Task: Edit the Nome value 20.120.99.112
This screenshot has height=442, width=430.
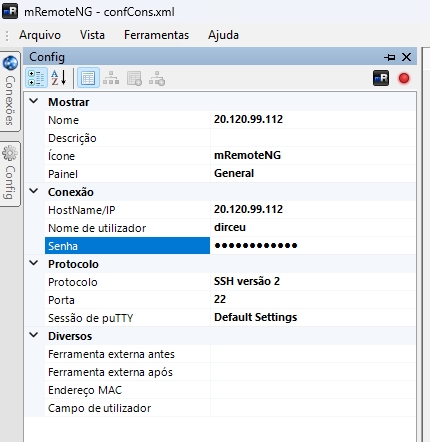Action: pos(313,120)
